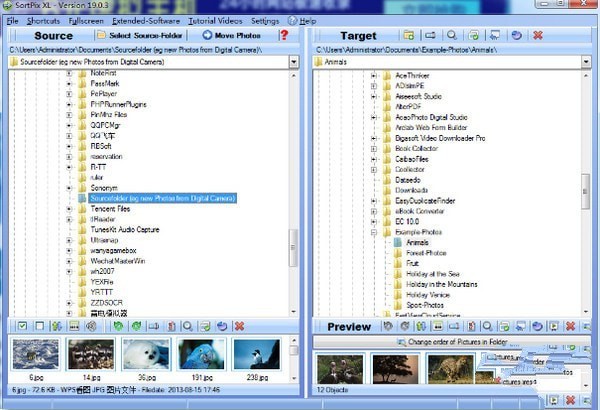Click the blue refresh globe icon in Preview toolbar

point(537,326)
